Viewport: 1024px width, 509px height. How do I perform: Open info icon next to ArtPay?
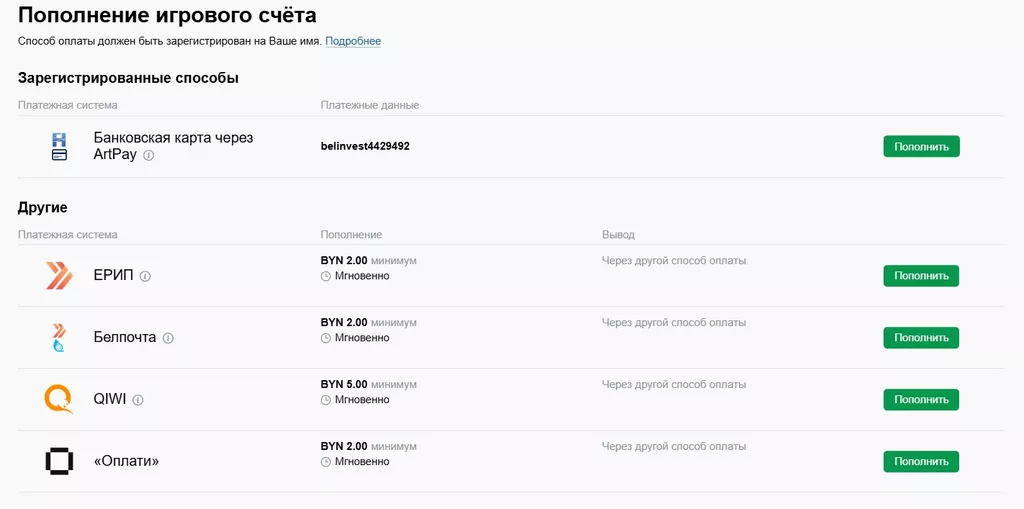pyautogui.click(x=149, y=156)
